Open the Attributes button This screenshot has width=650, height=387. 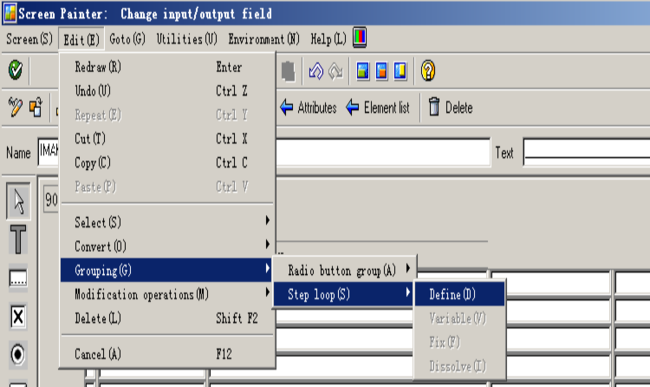pos(308,108)
